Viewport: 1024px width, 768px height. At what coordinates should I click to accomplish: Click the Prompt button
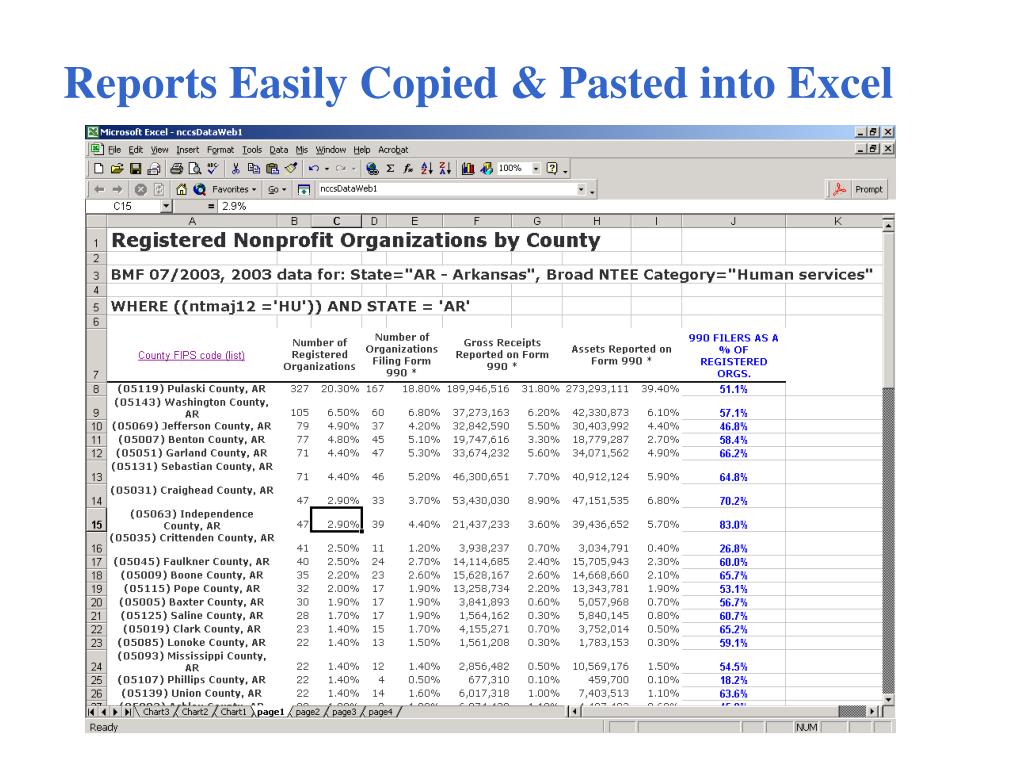click(x=869, y=189)
